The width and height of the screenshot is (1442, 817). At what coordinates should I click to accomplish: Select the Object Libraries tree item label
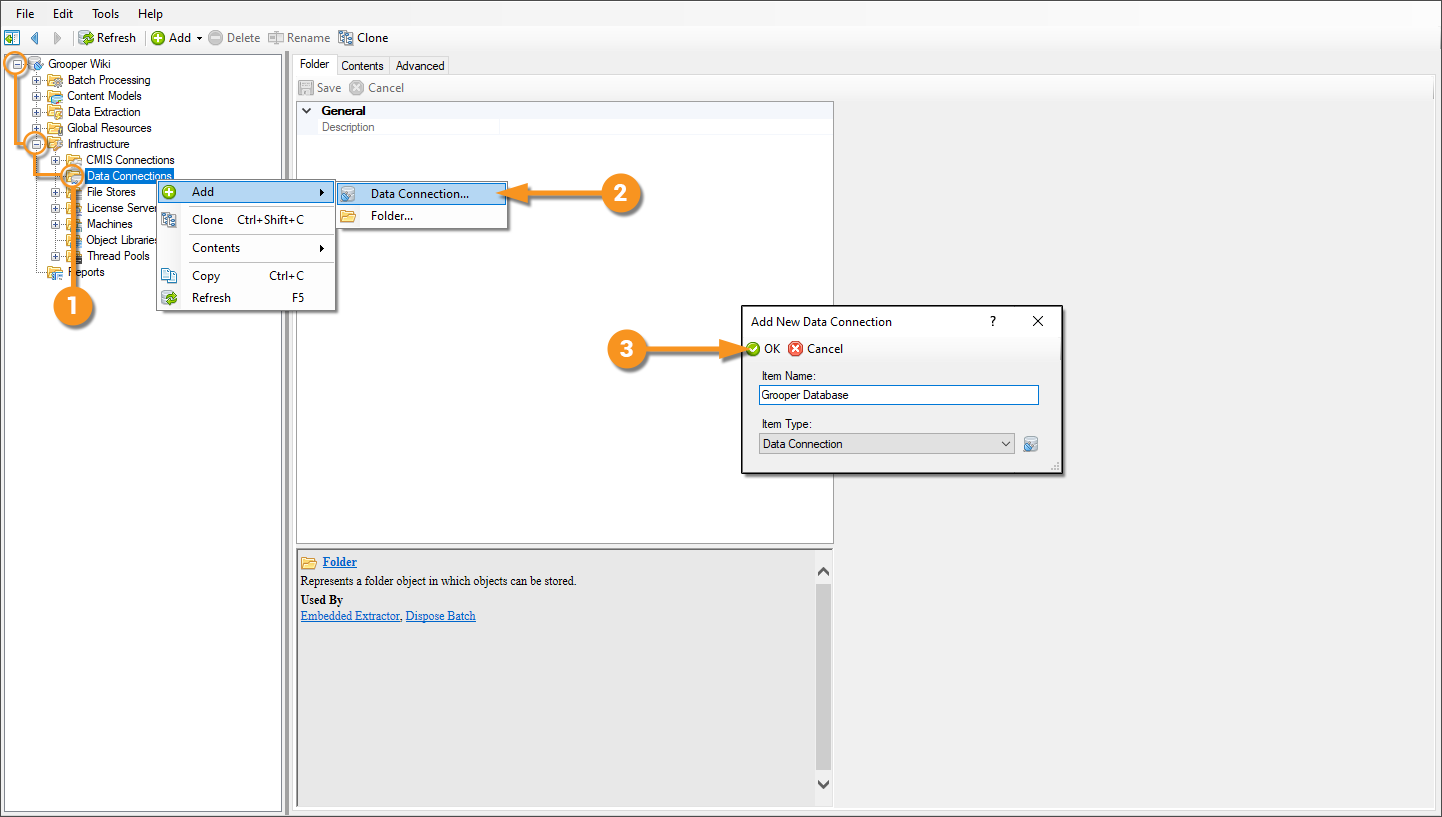coord(122,240)
